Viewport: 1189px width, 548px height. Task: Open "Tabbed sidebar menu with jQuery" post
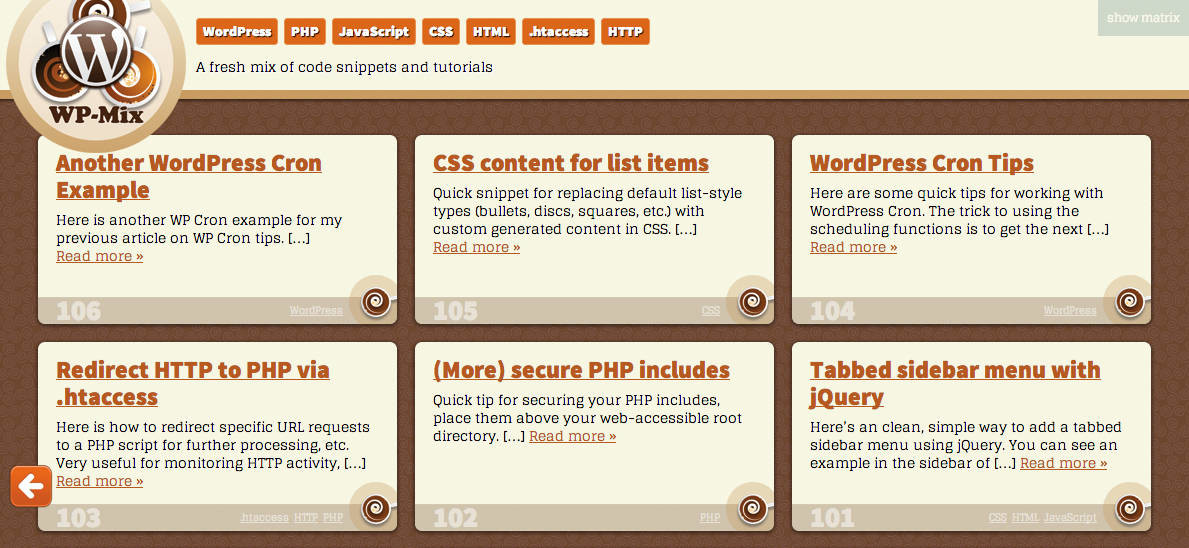tap(955, 384)
